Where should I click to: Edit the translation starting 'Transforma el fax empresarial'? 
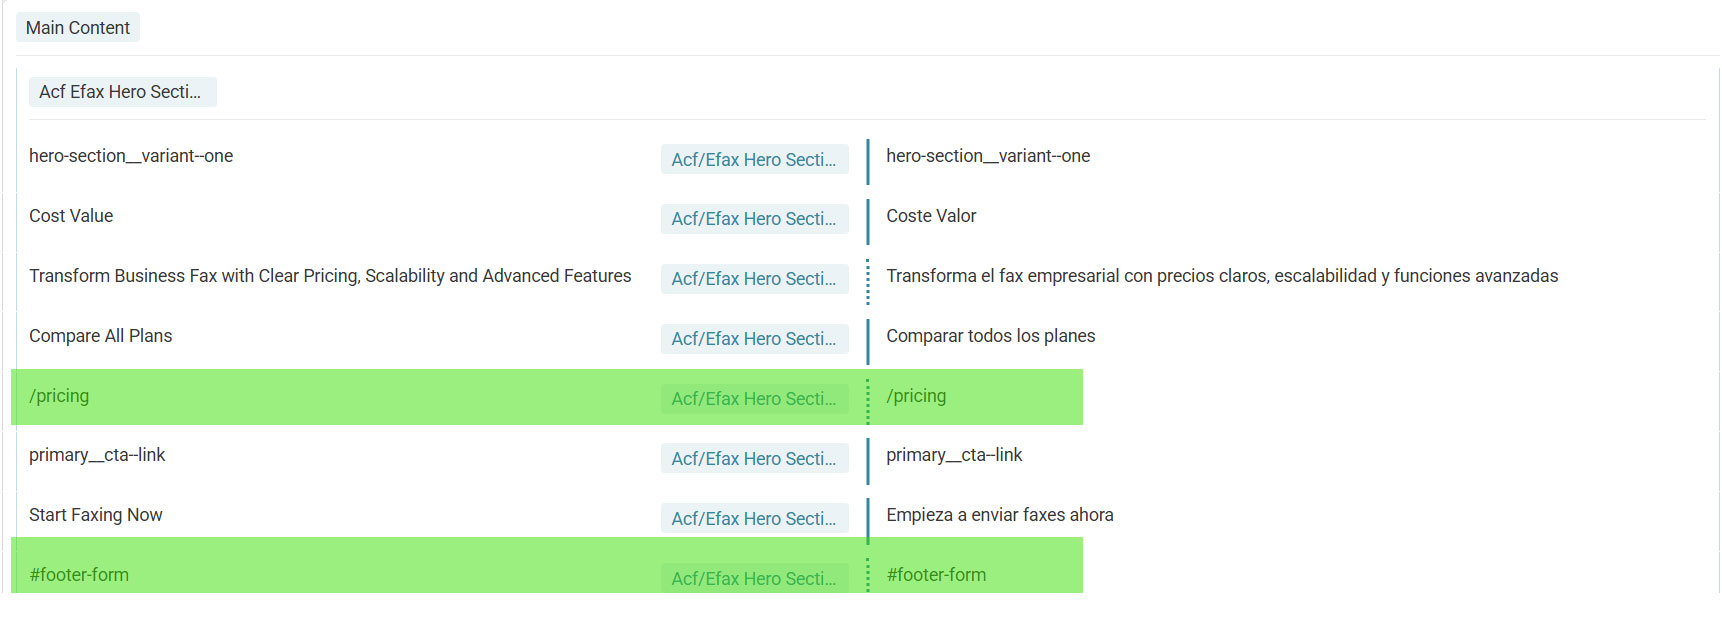pos(1222,276)
